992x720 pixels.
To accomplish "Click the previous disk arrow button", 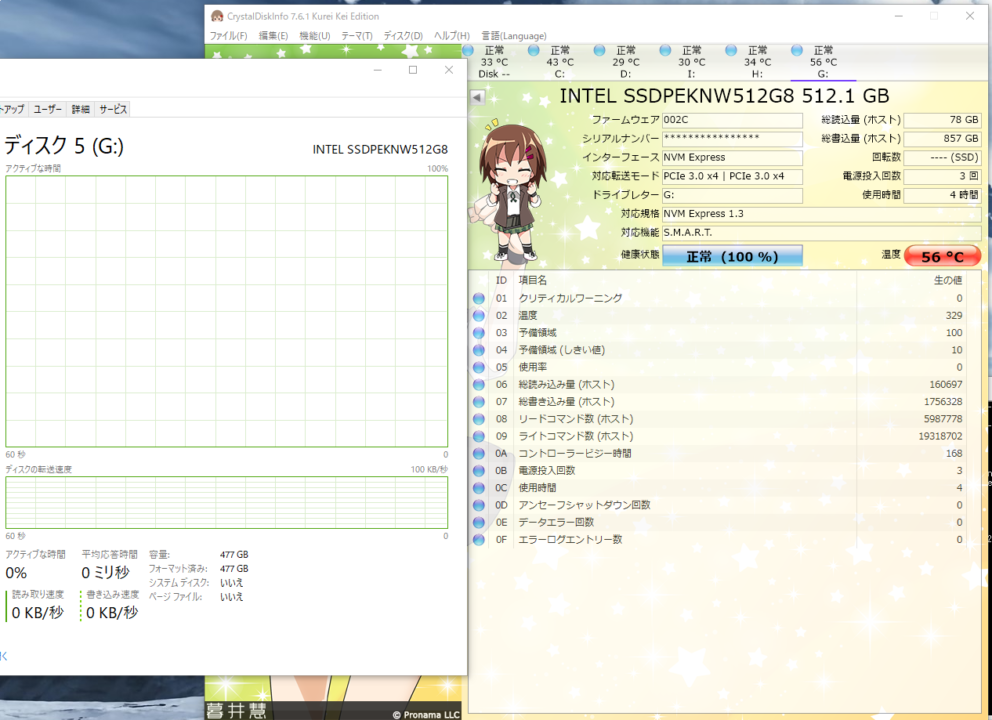I will pyautogui.click(x=477, y=97).
